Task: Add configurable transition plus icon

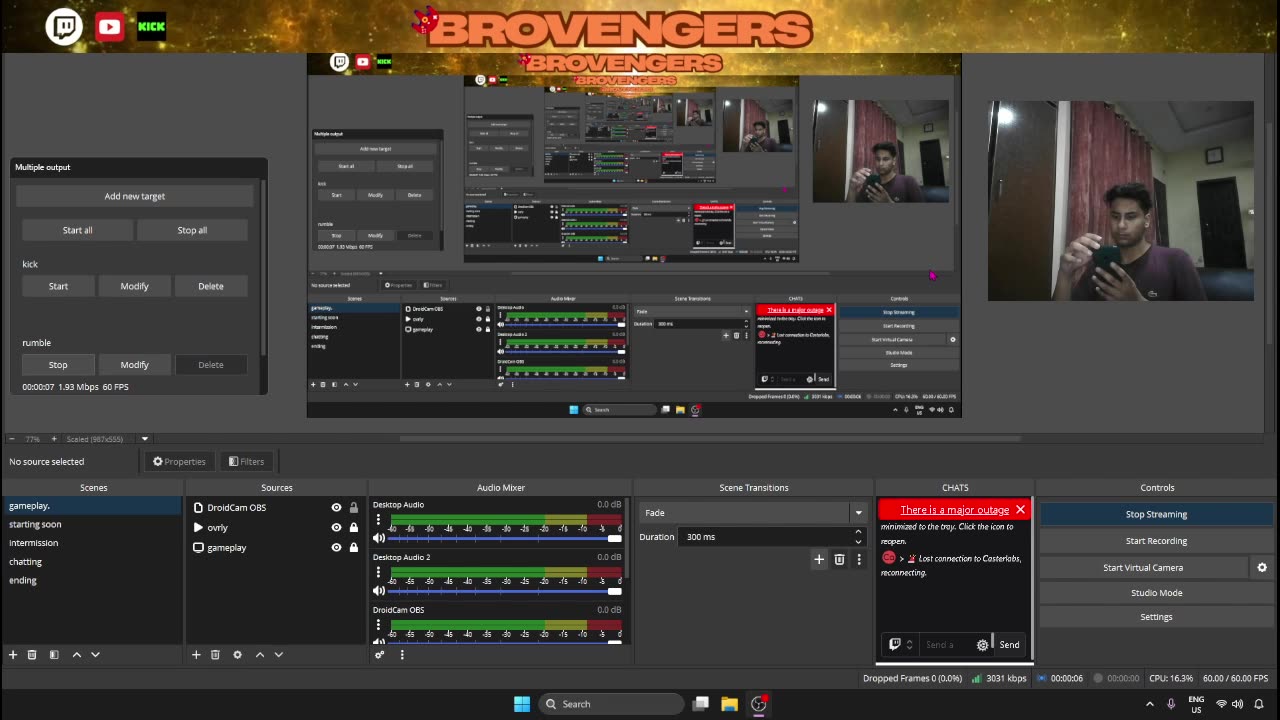Action: click(x=819, y=560)
